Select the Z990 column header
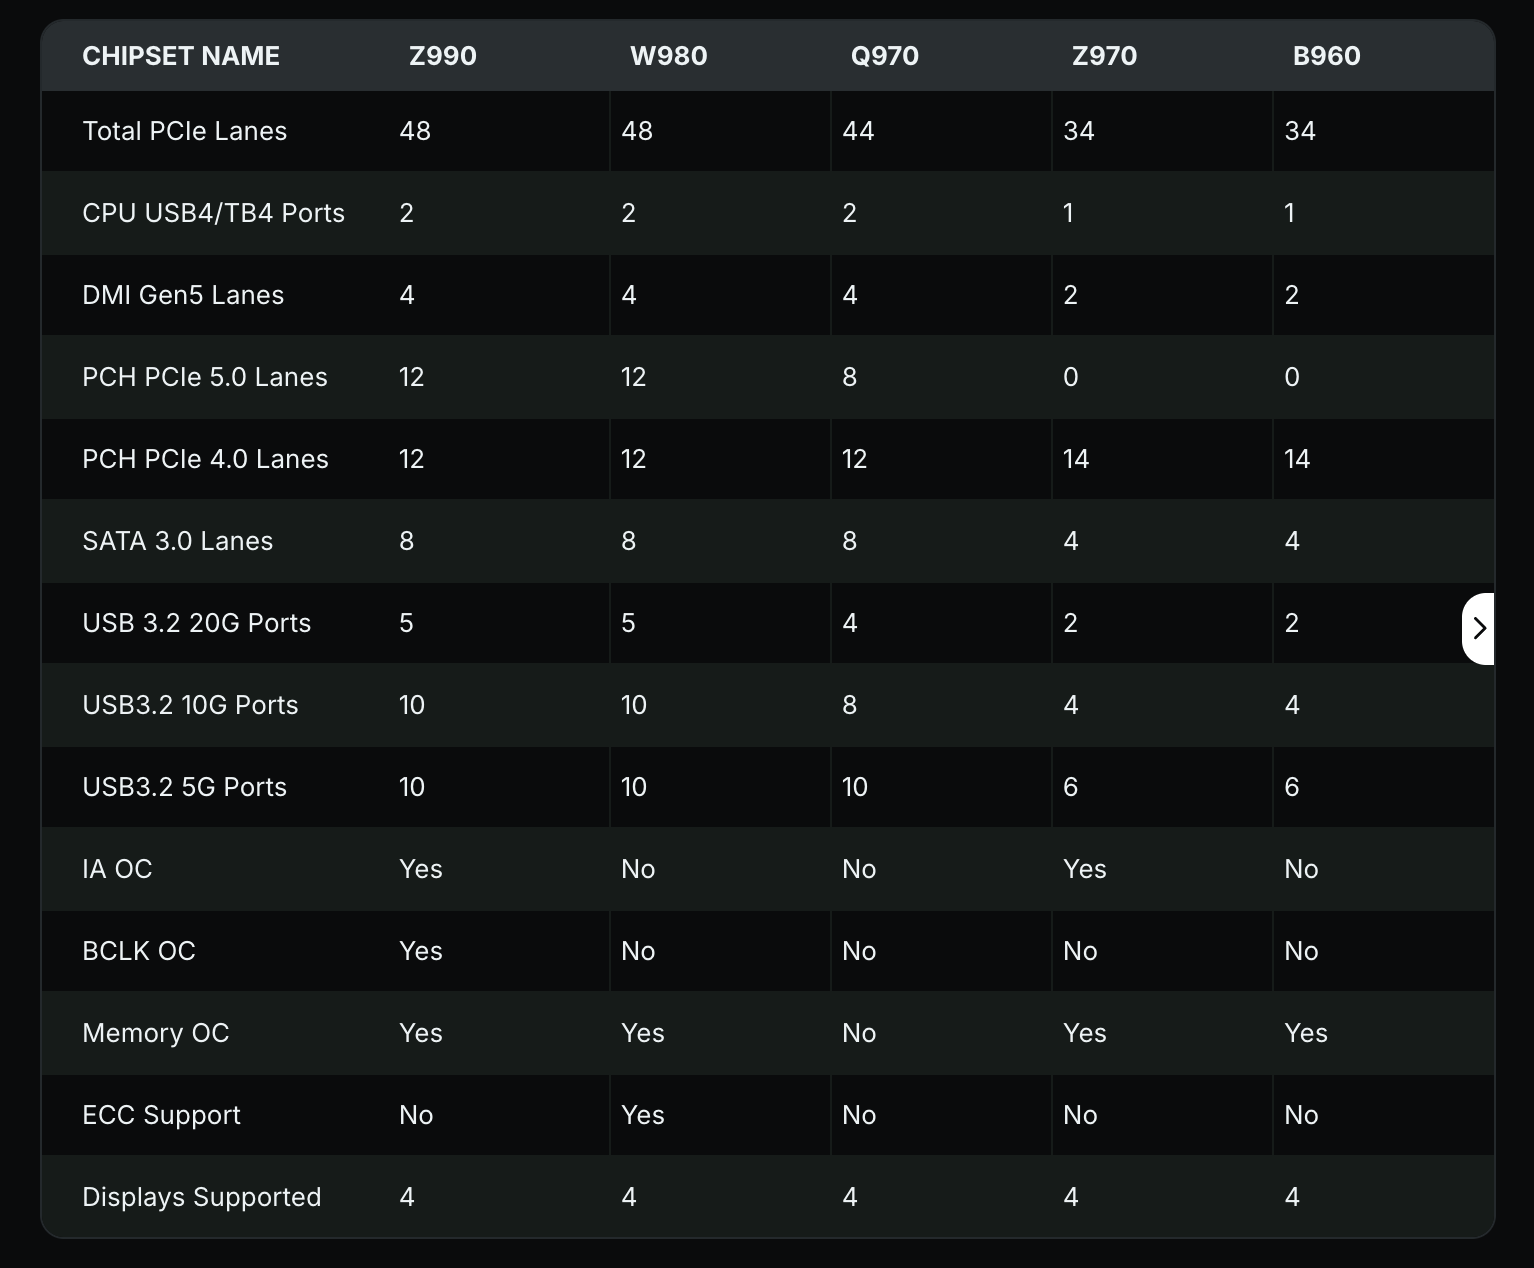 click(442, 56)
